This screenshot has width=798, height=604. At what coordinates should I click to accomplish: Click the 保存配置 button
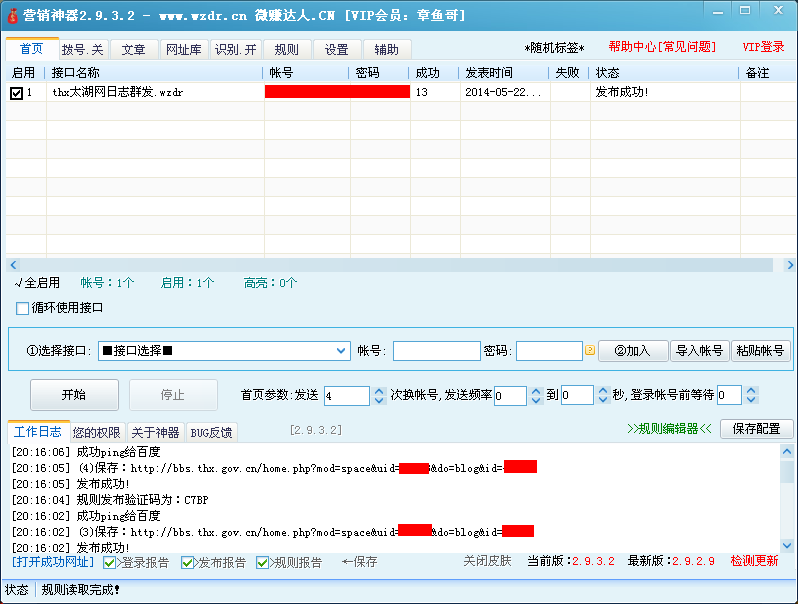756,429
